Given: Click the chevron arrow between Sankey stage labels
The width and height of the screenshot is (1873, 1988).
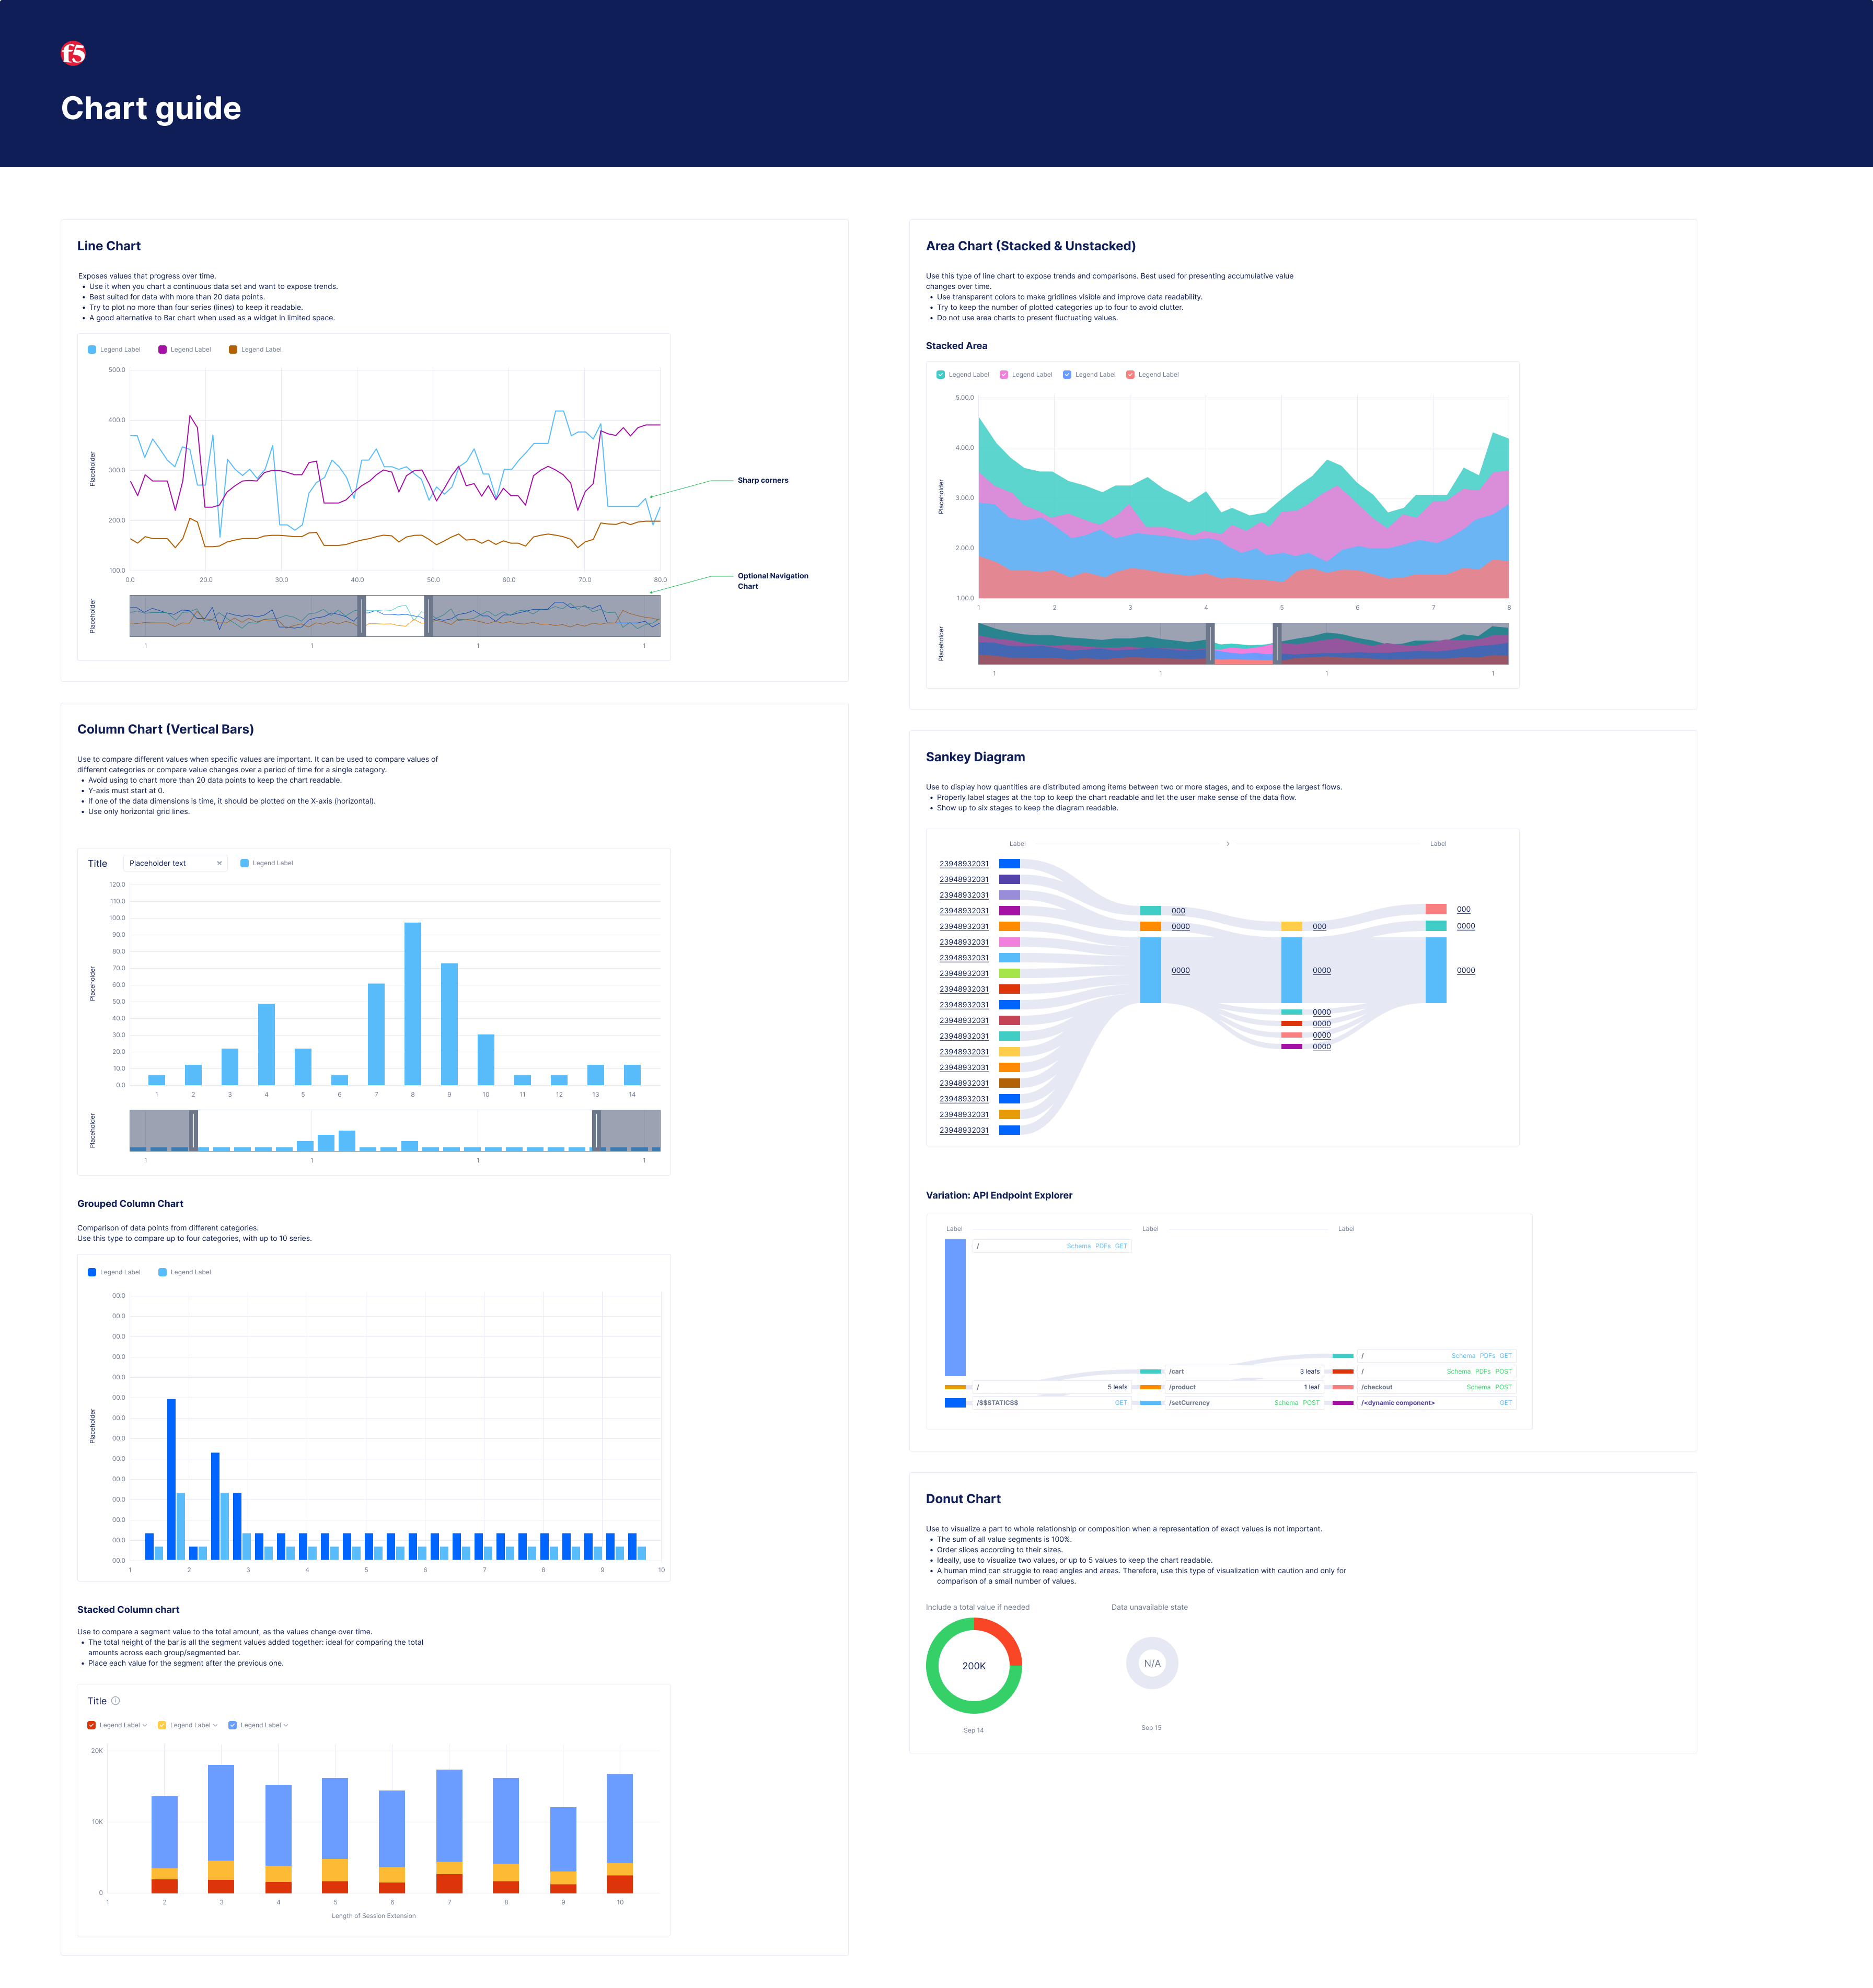Looking at the screenshot, I should (1228, 844).
